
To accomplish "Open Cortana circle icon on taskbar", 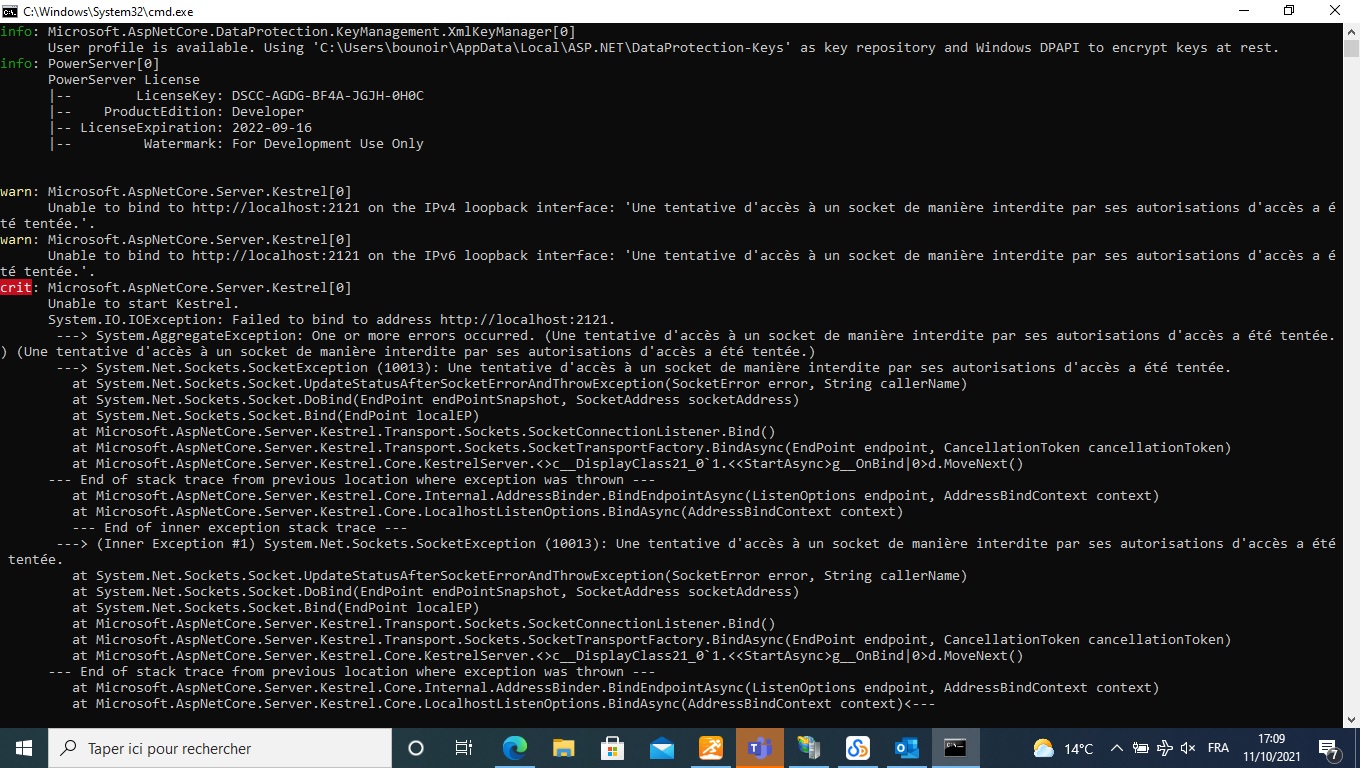I will pyautogui.click(x=416, y=748).
